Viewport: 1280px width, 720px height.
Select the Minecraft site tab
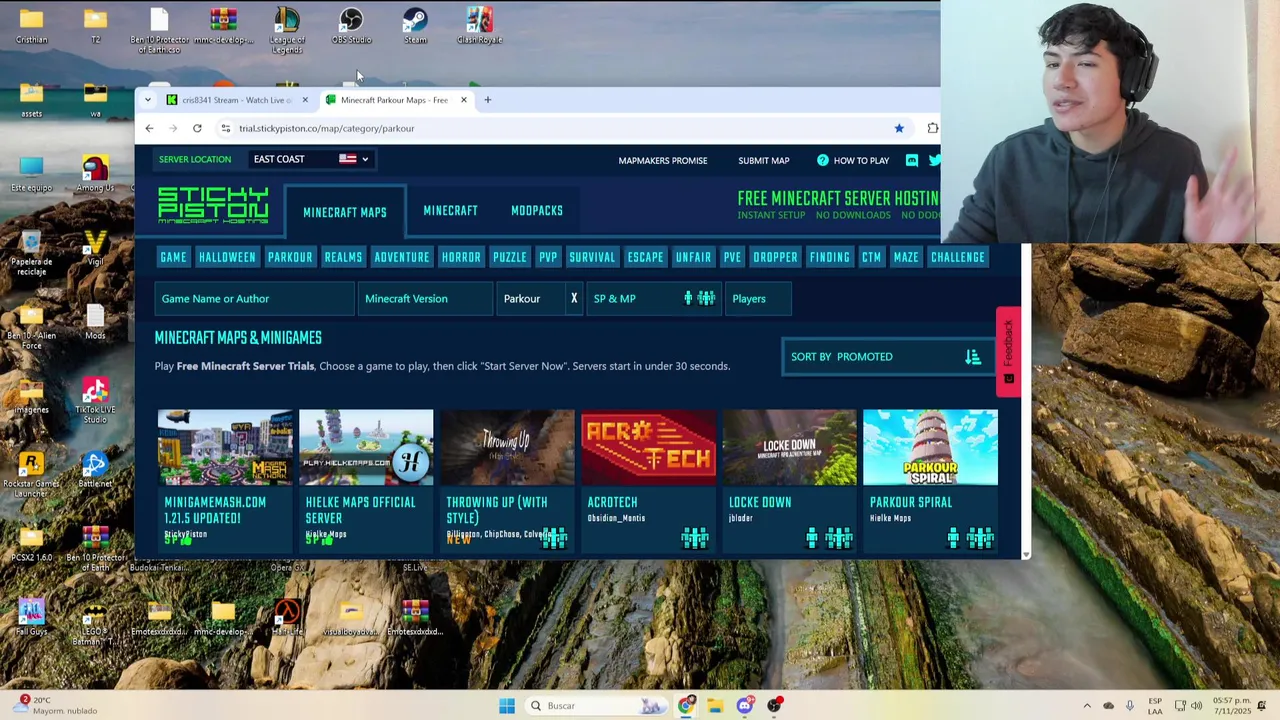[450, 211]
